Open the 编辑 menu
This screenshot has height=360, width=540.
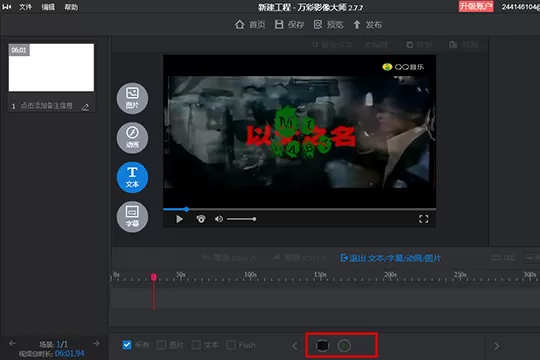48,7
